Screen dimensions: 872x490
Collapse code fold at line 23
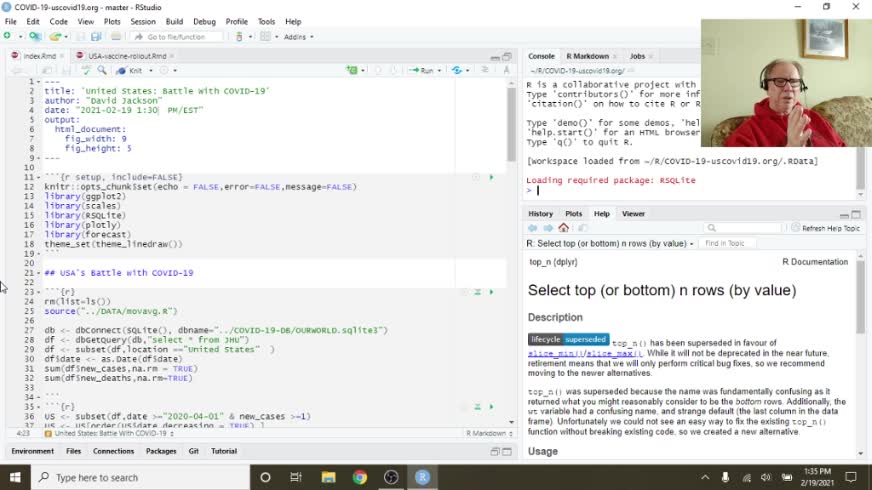(38, 292)
